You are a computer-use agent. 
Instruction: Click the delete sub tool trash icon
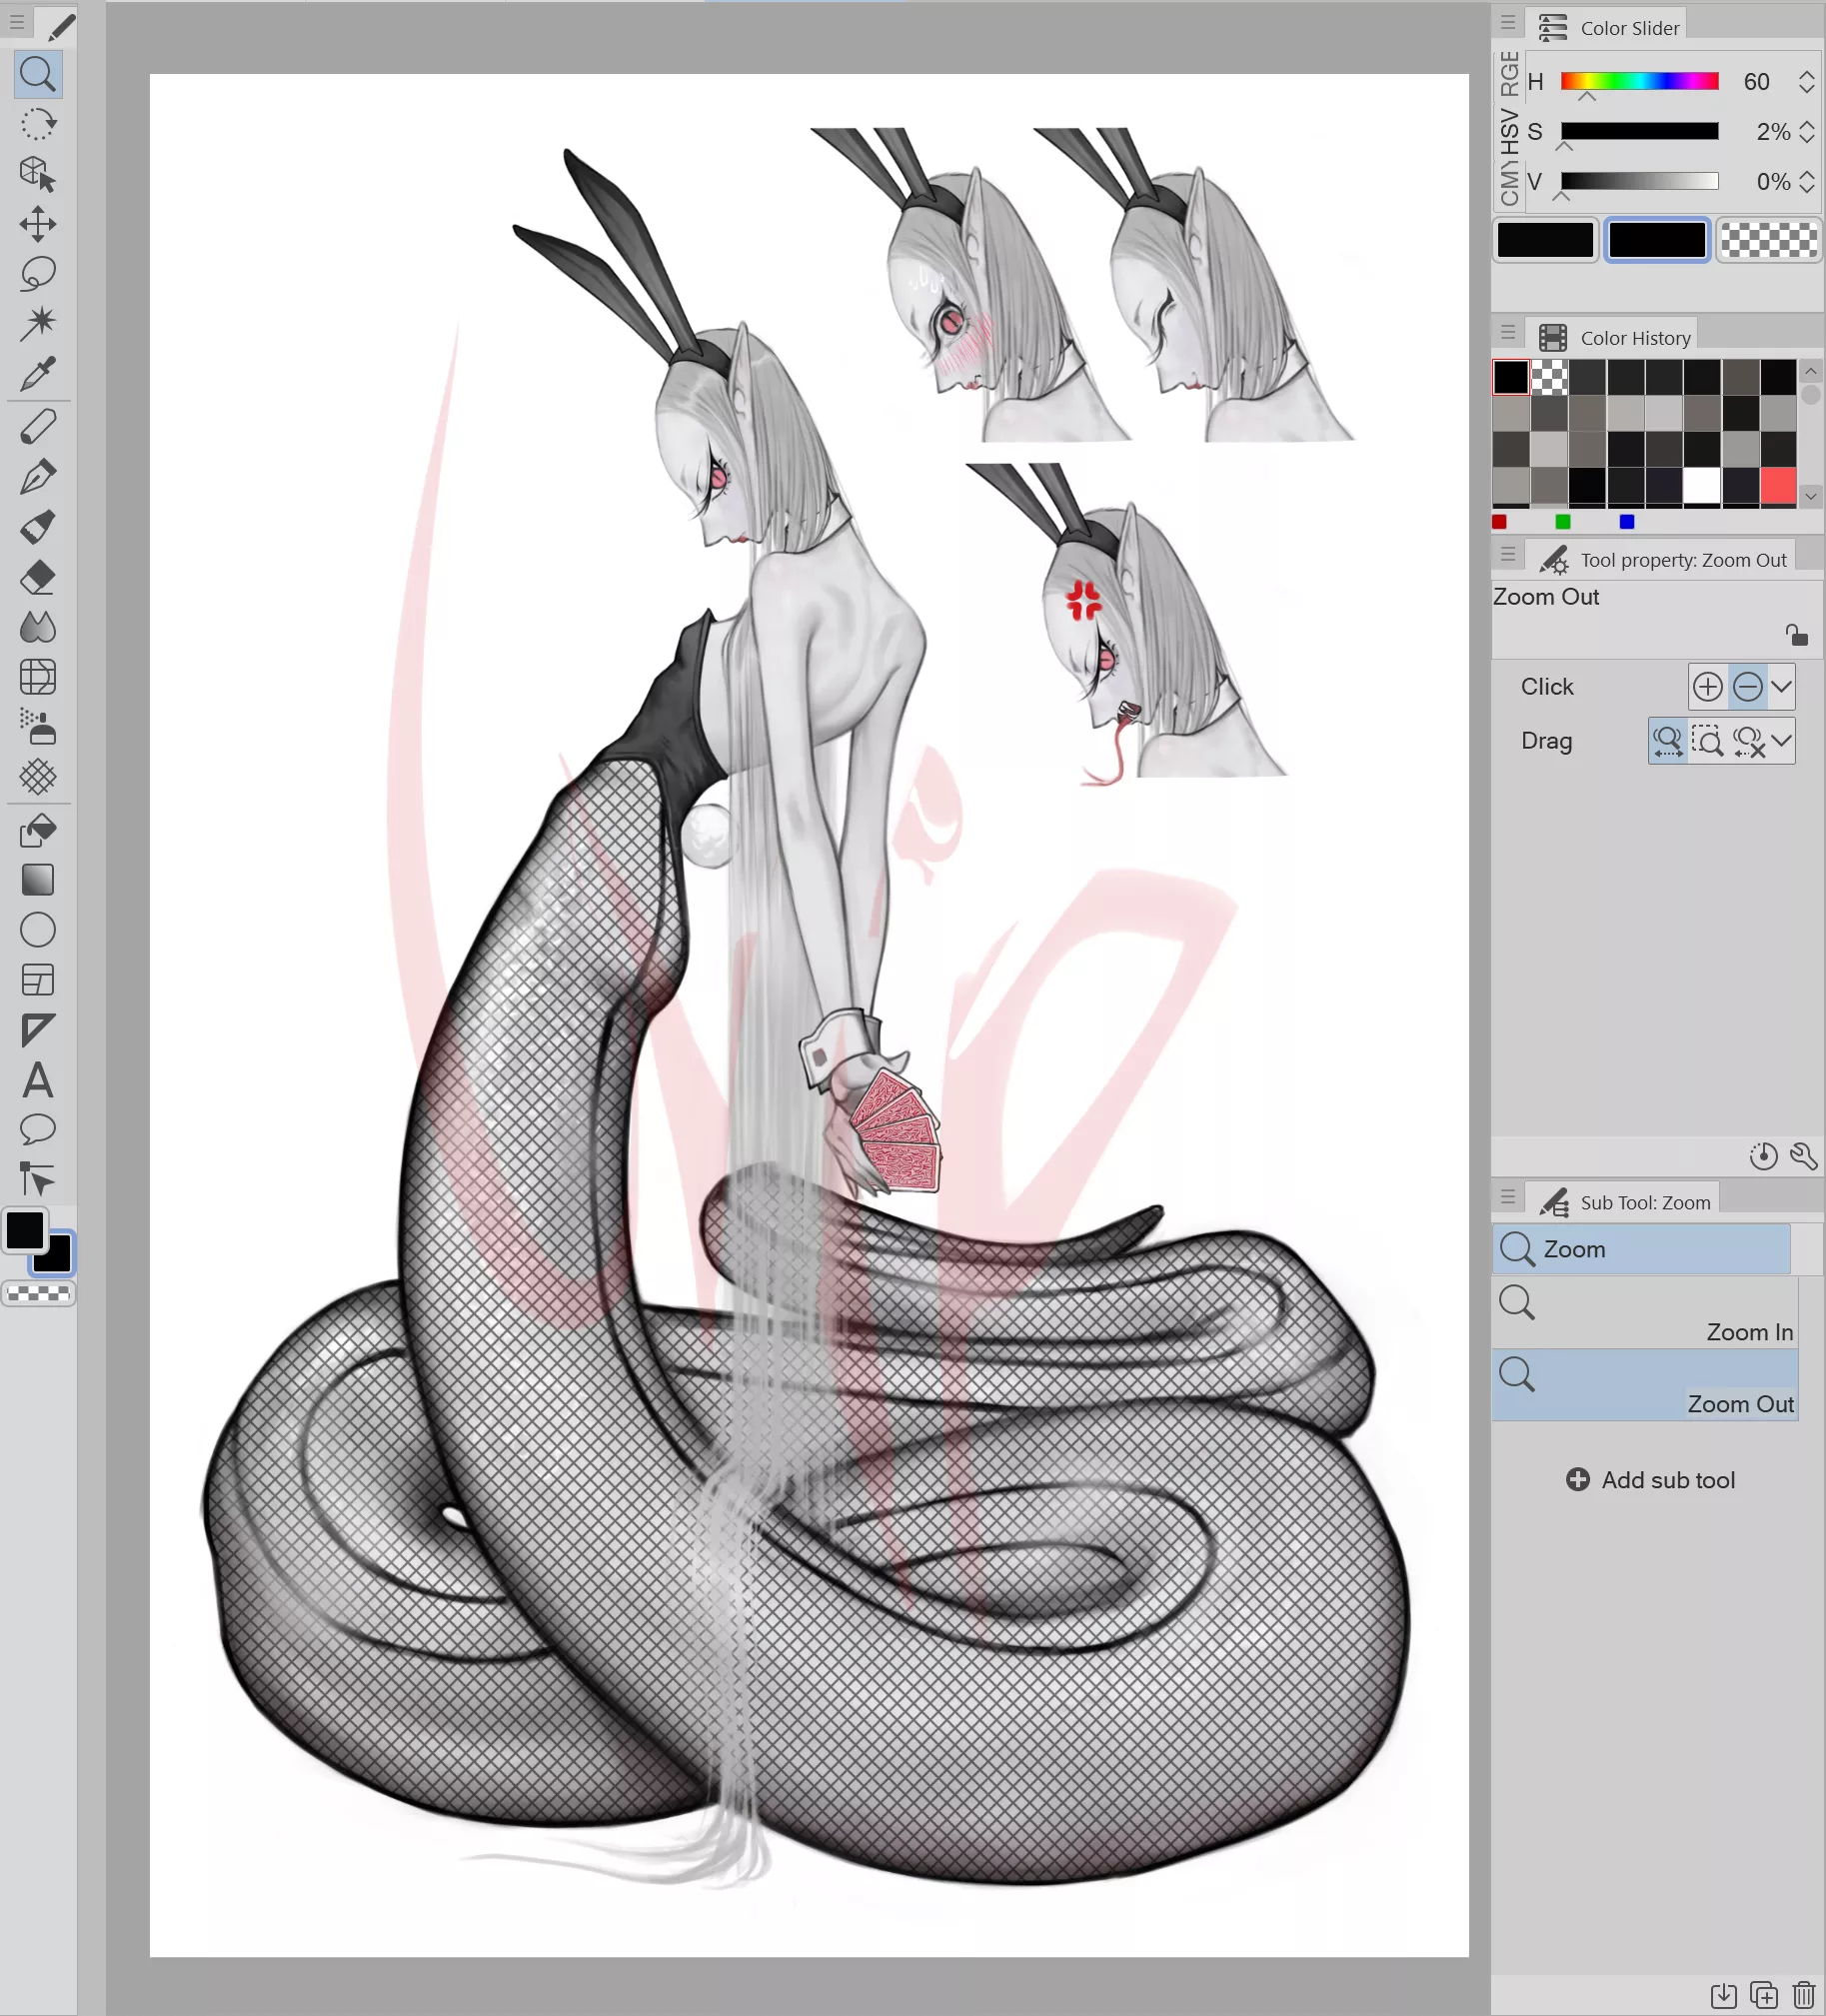click(x=1804, y=1994)
